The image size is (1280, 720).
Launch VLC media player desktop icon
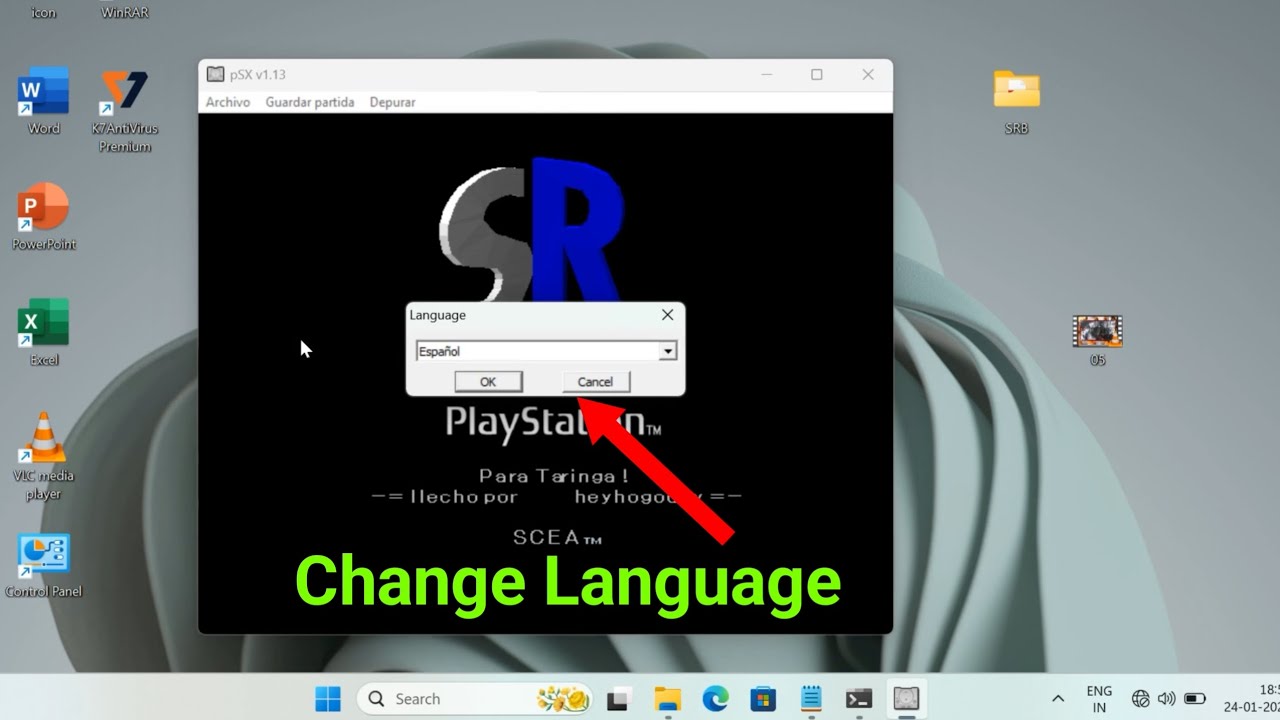pyautogui.click(x=43, y=456)
